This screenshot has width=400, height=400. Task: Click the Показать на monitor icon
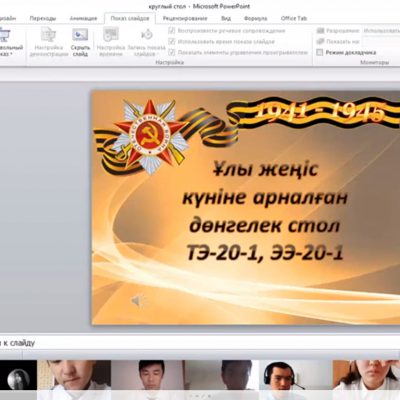(320, 41)
